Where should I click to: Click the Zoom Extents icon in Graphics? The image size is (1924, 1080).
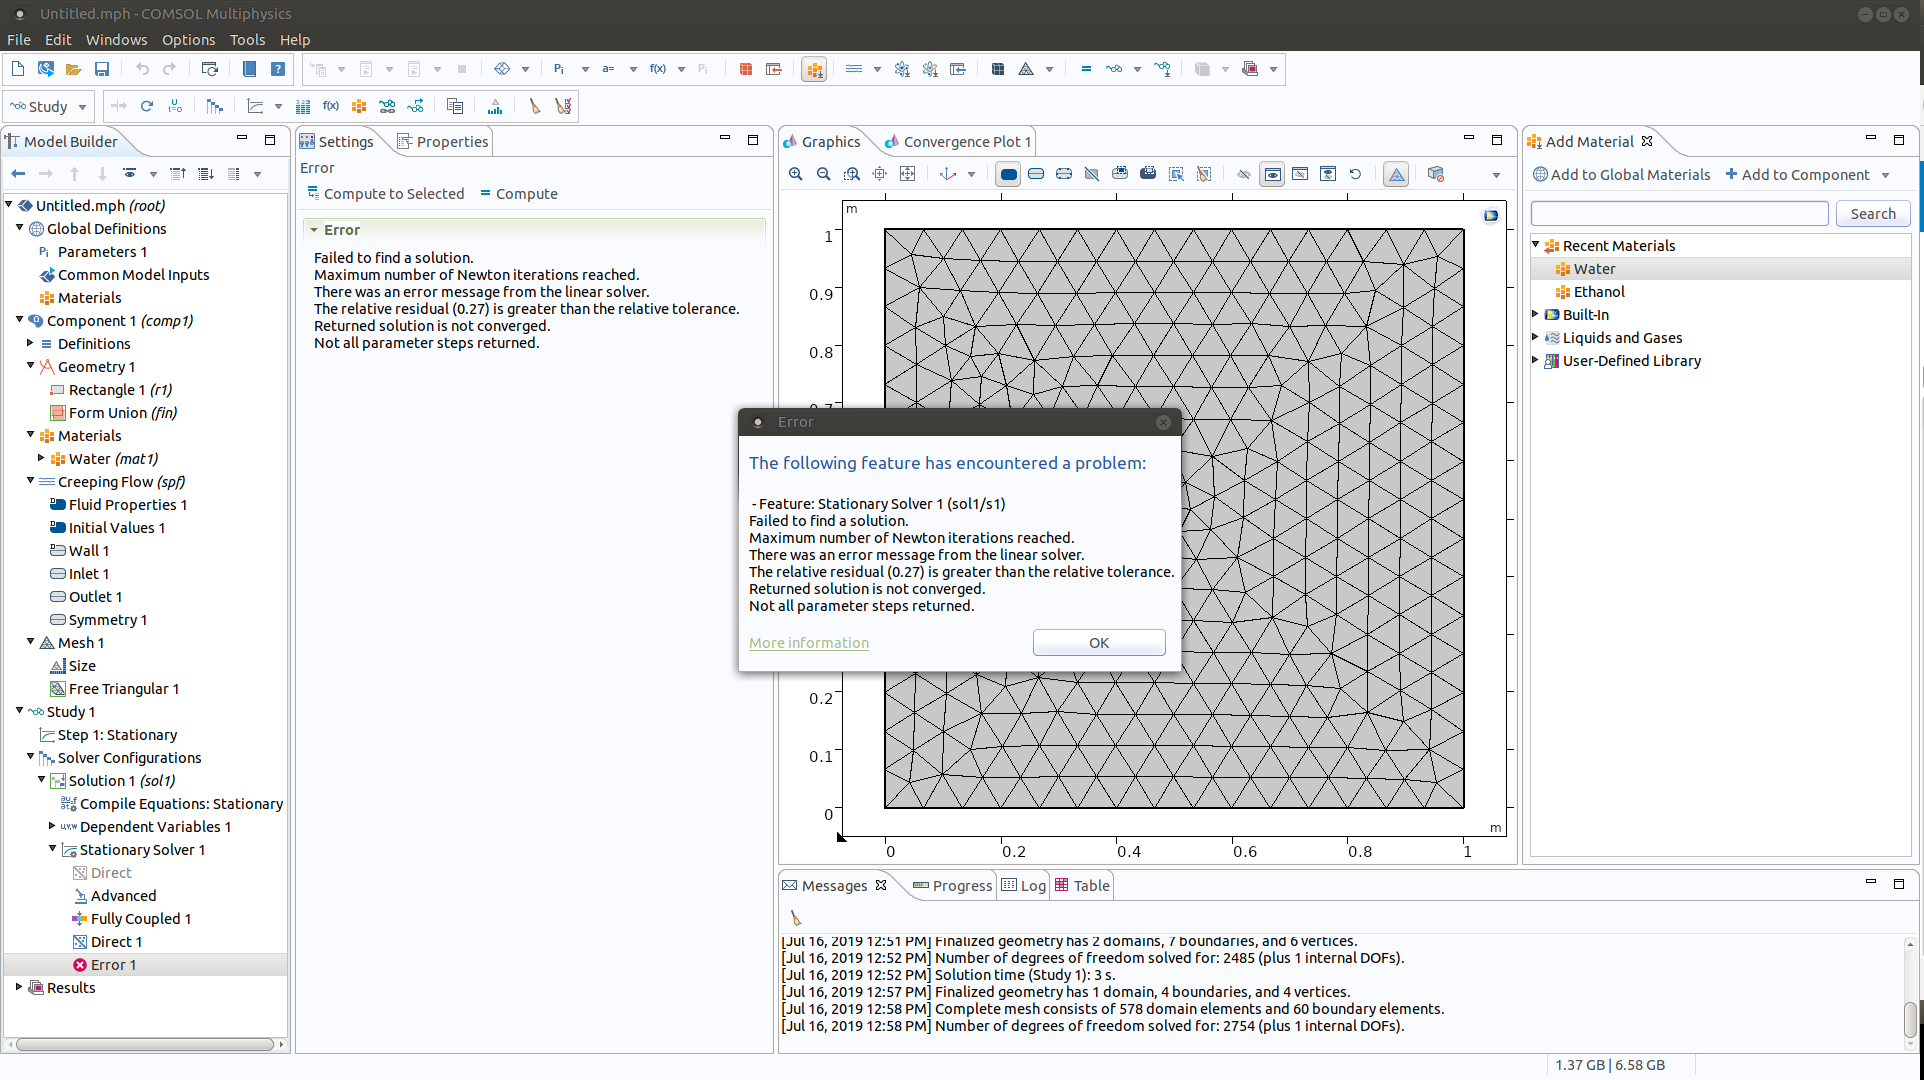(907, 174)
